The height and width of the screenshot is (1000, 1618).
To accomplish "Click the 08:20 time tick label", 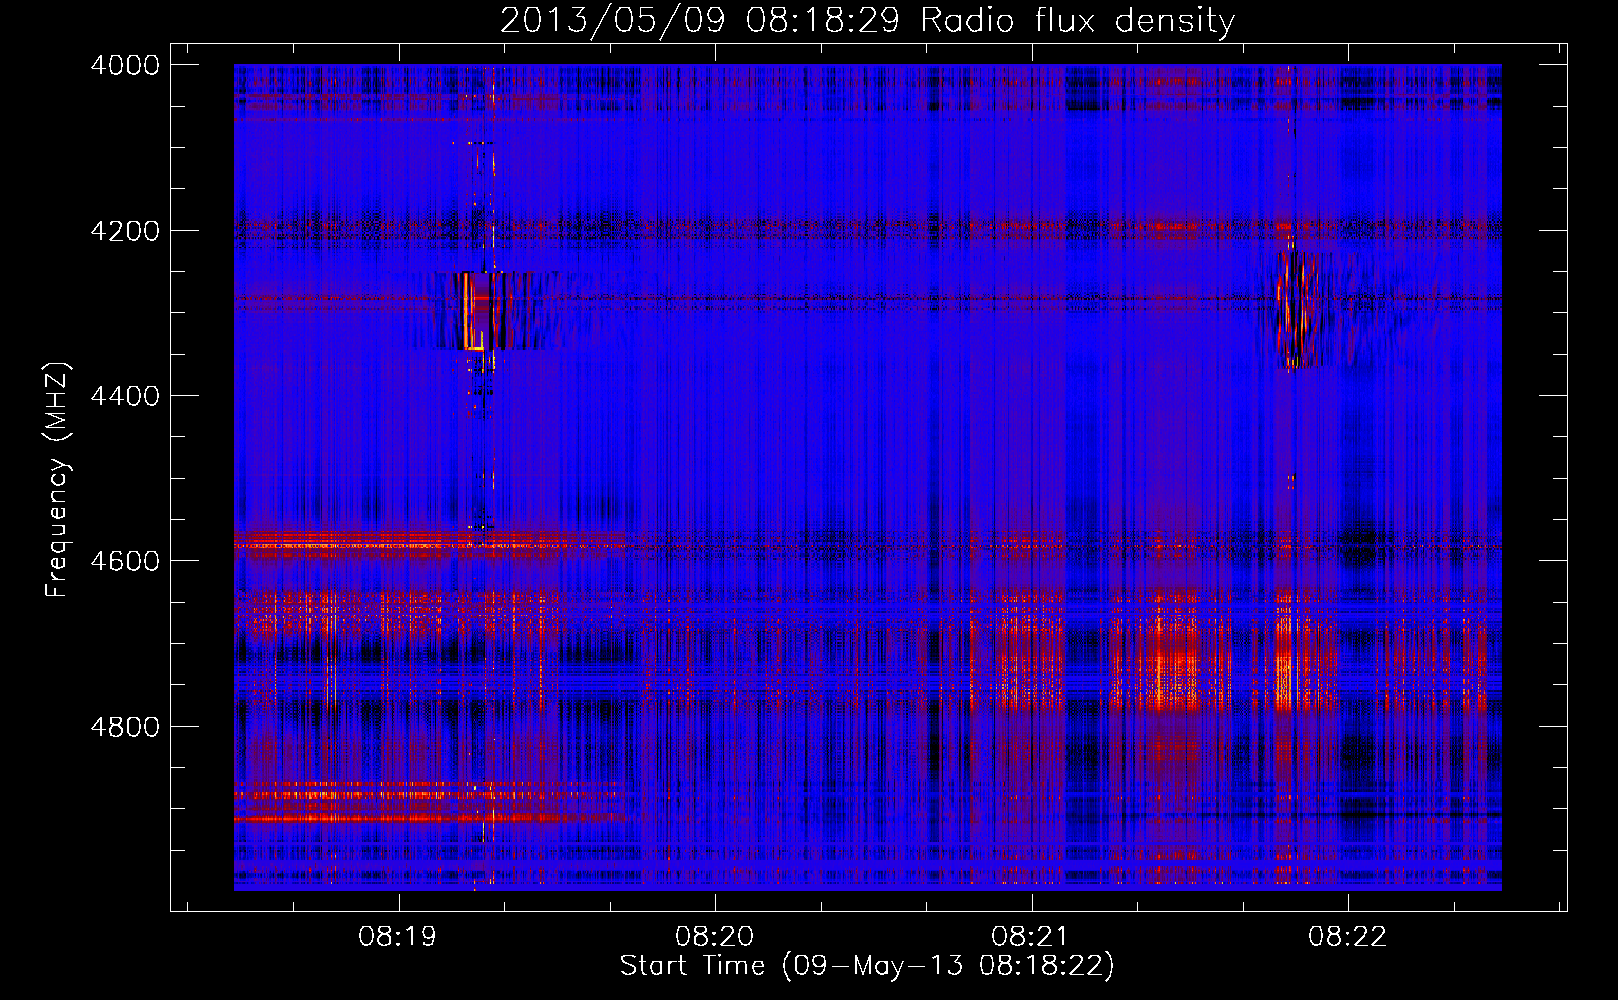I will click(714, 936).
